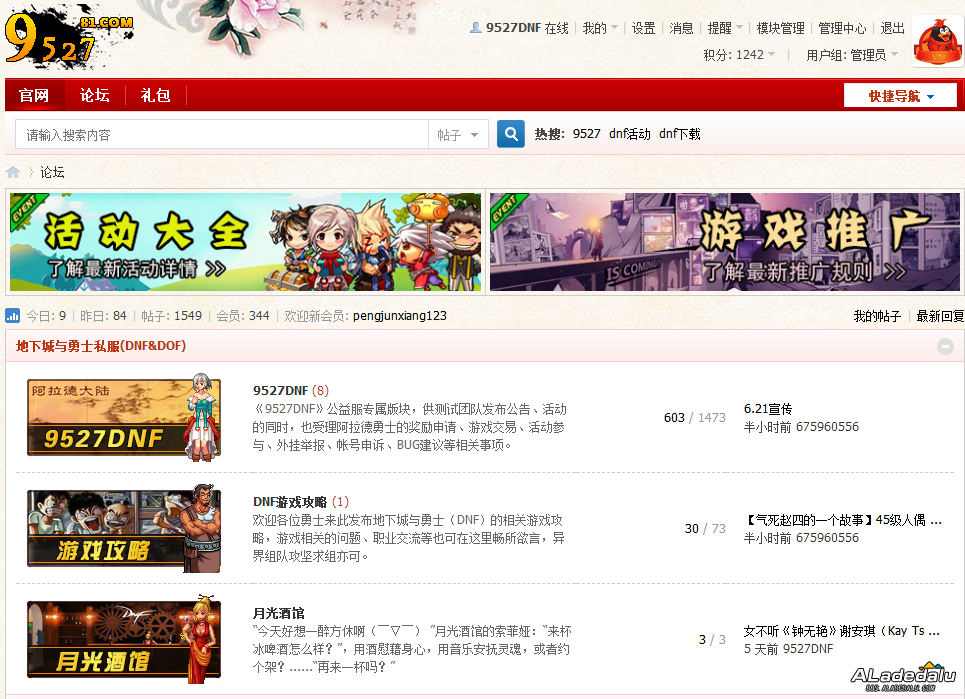Select the 官网 navigation tab
The image size is (965, 699).
[34, 96]
